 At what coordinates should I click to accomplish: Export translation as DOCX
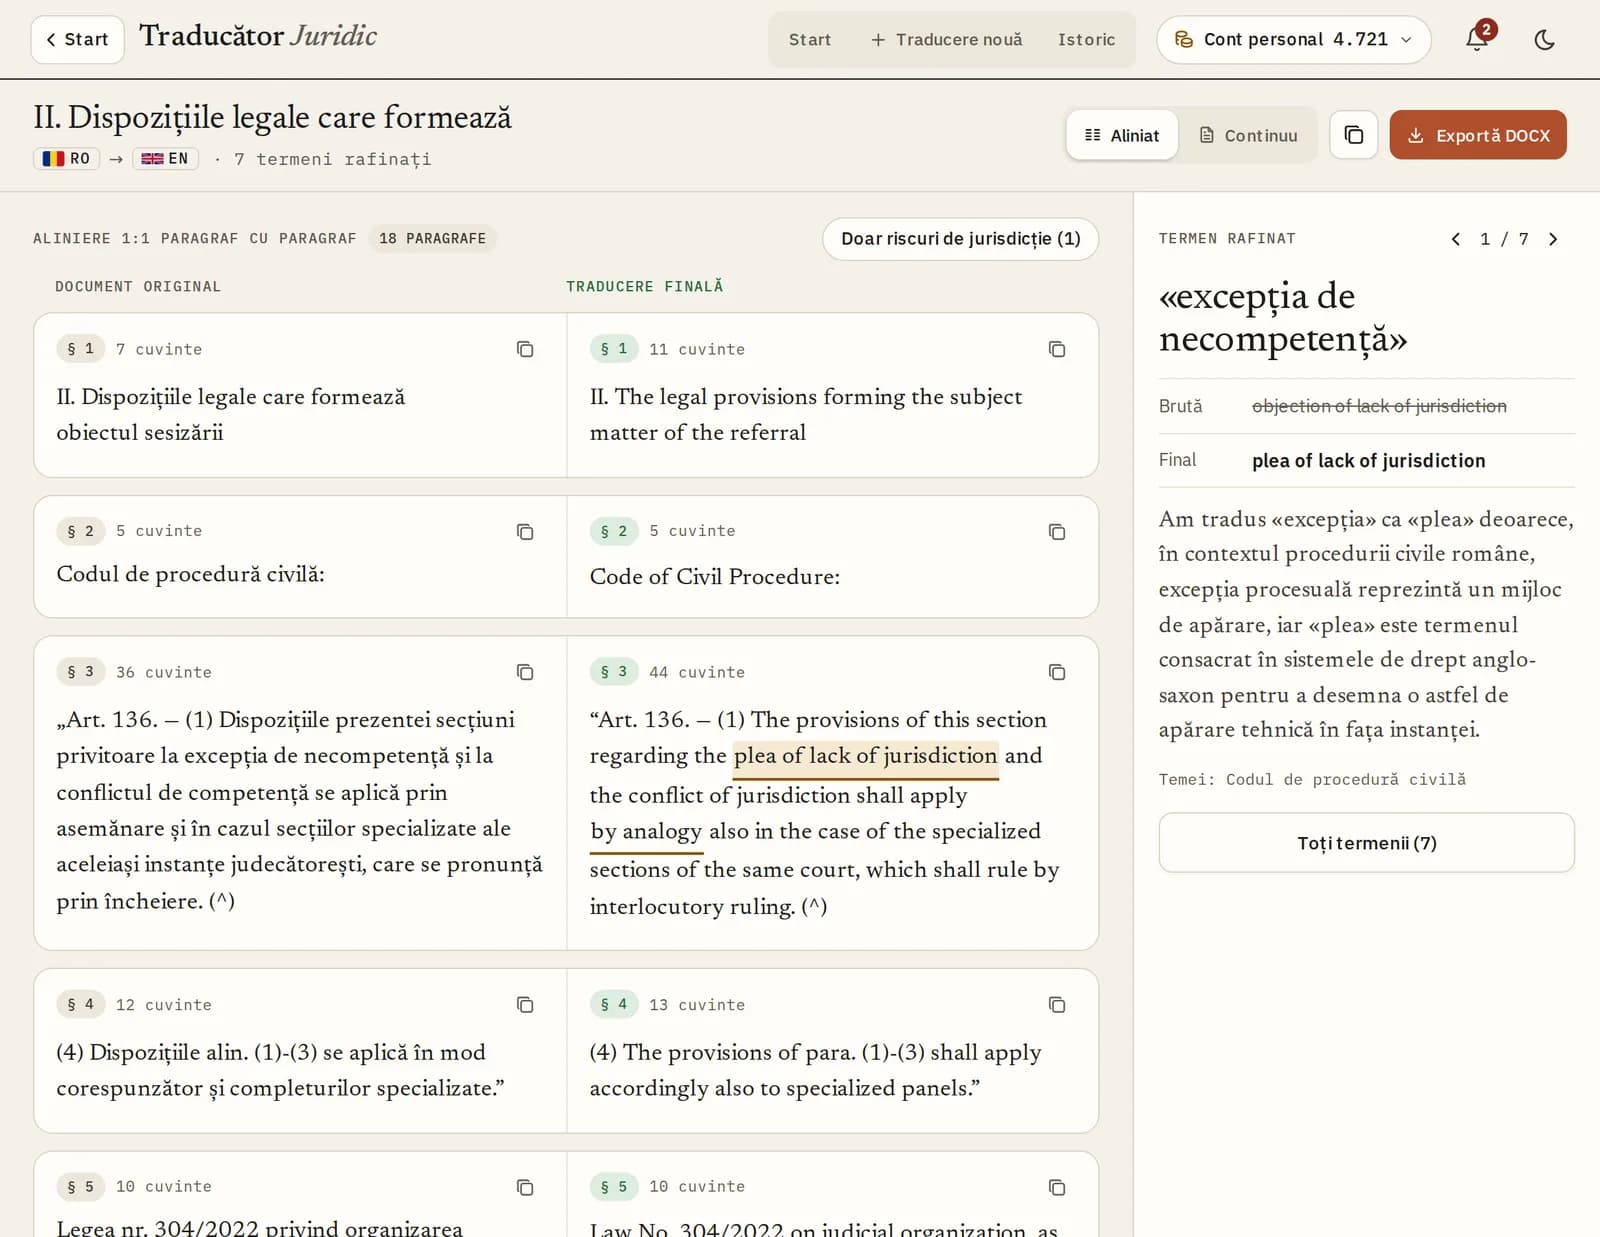tap(1478, 135)
